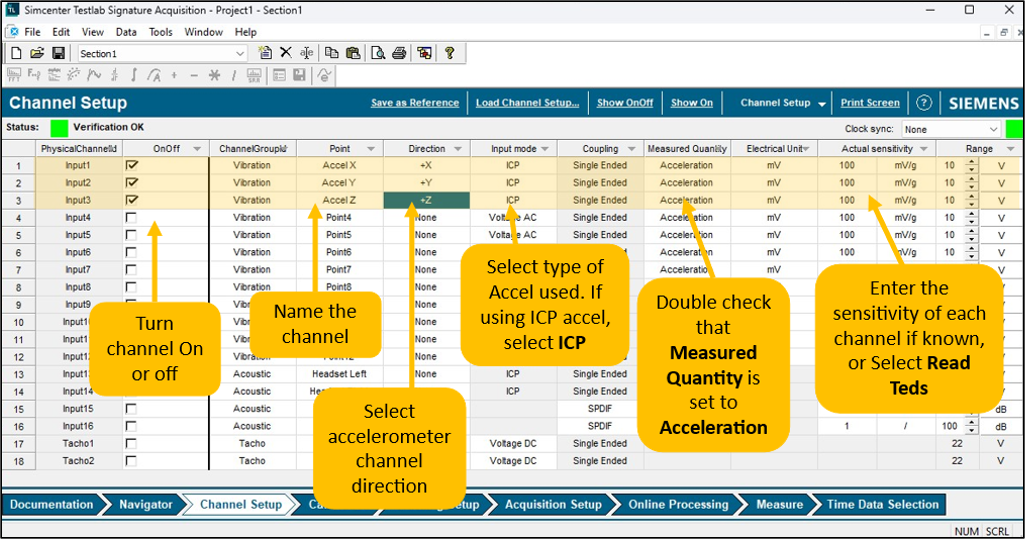Open the Data menu
The image size is (1025, 539).
126,32
